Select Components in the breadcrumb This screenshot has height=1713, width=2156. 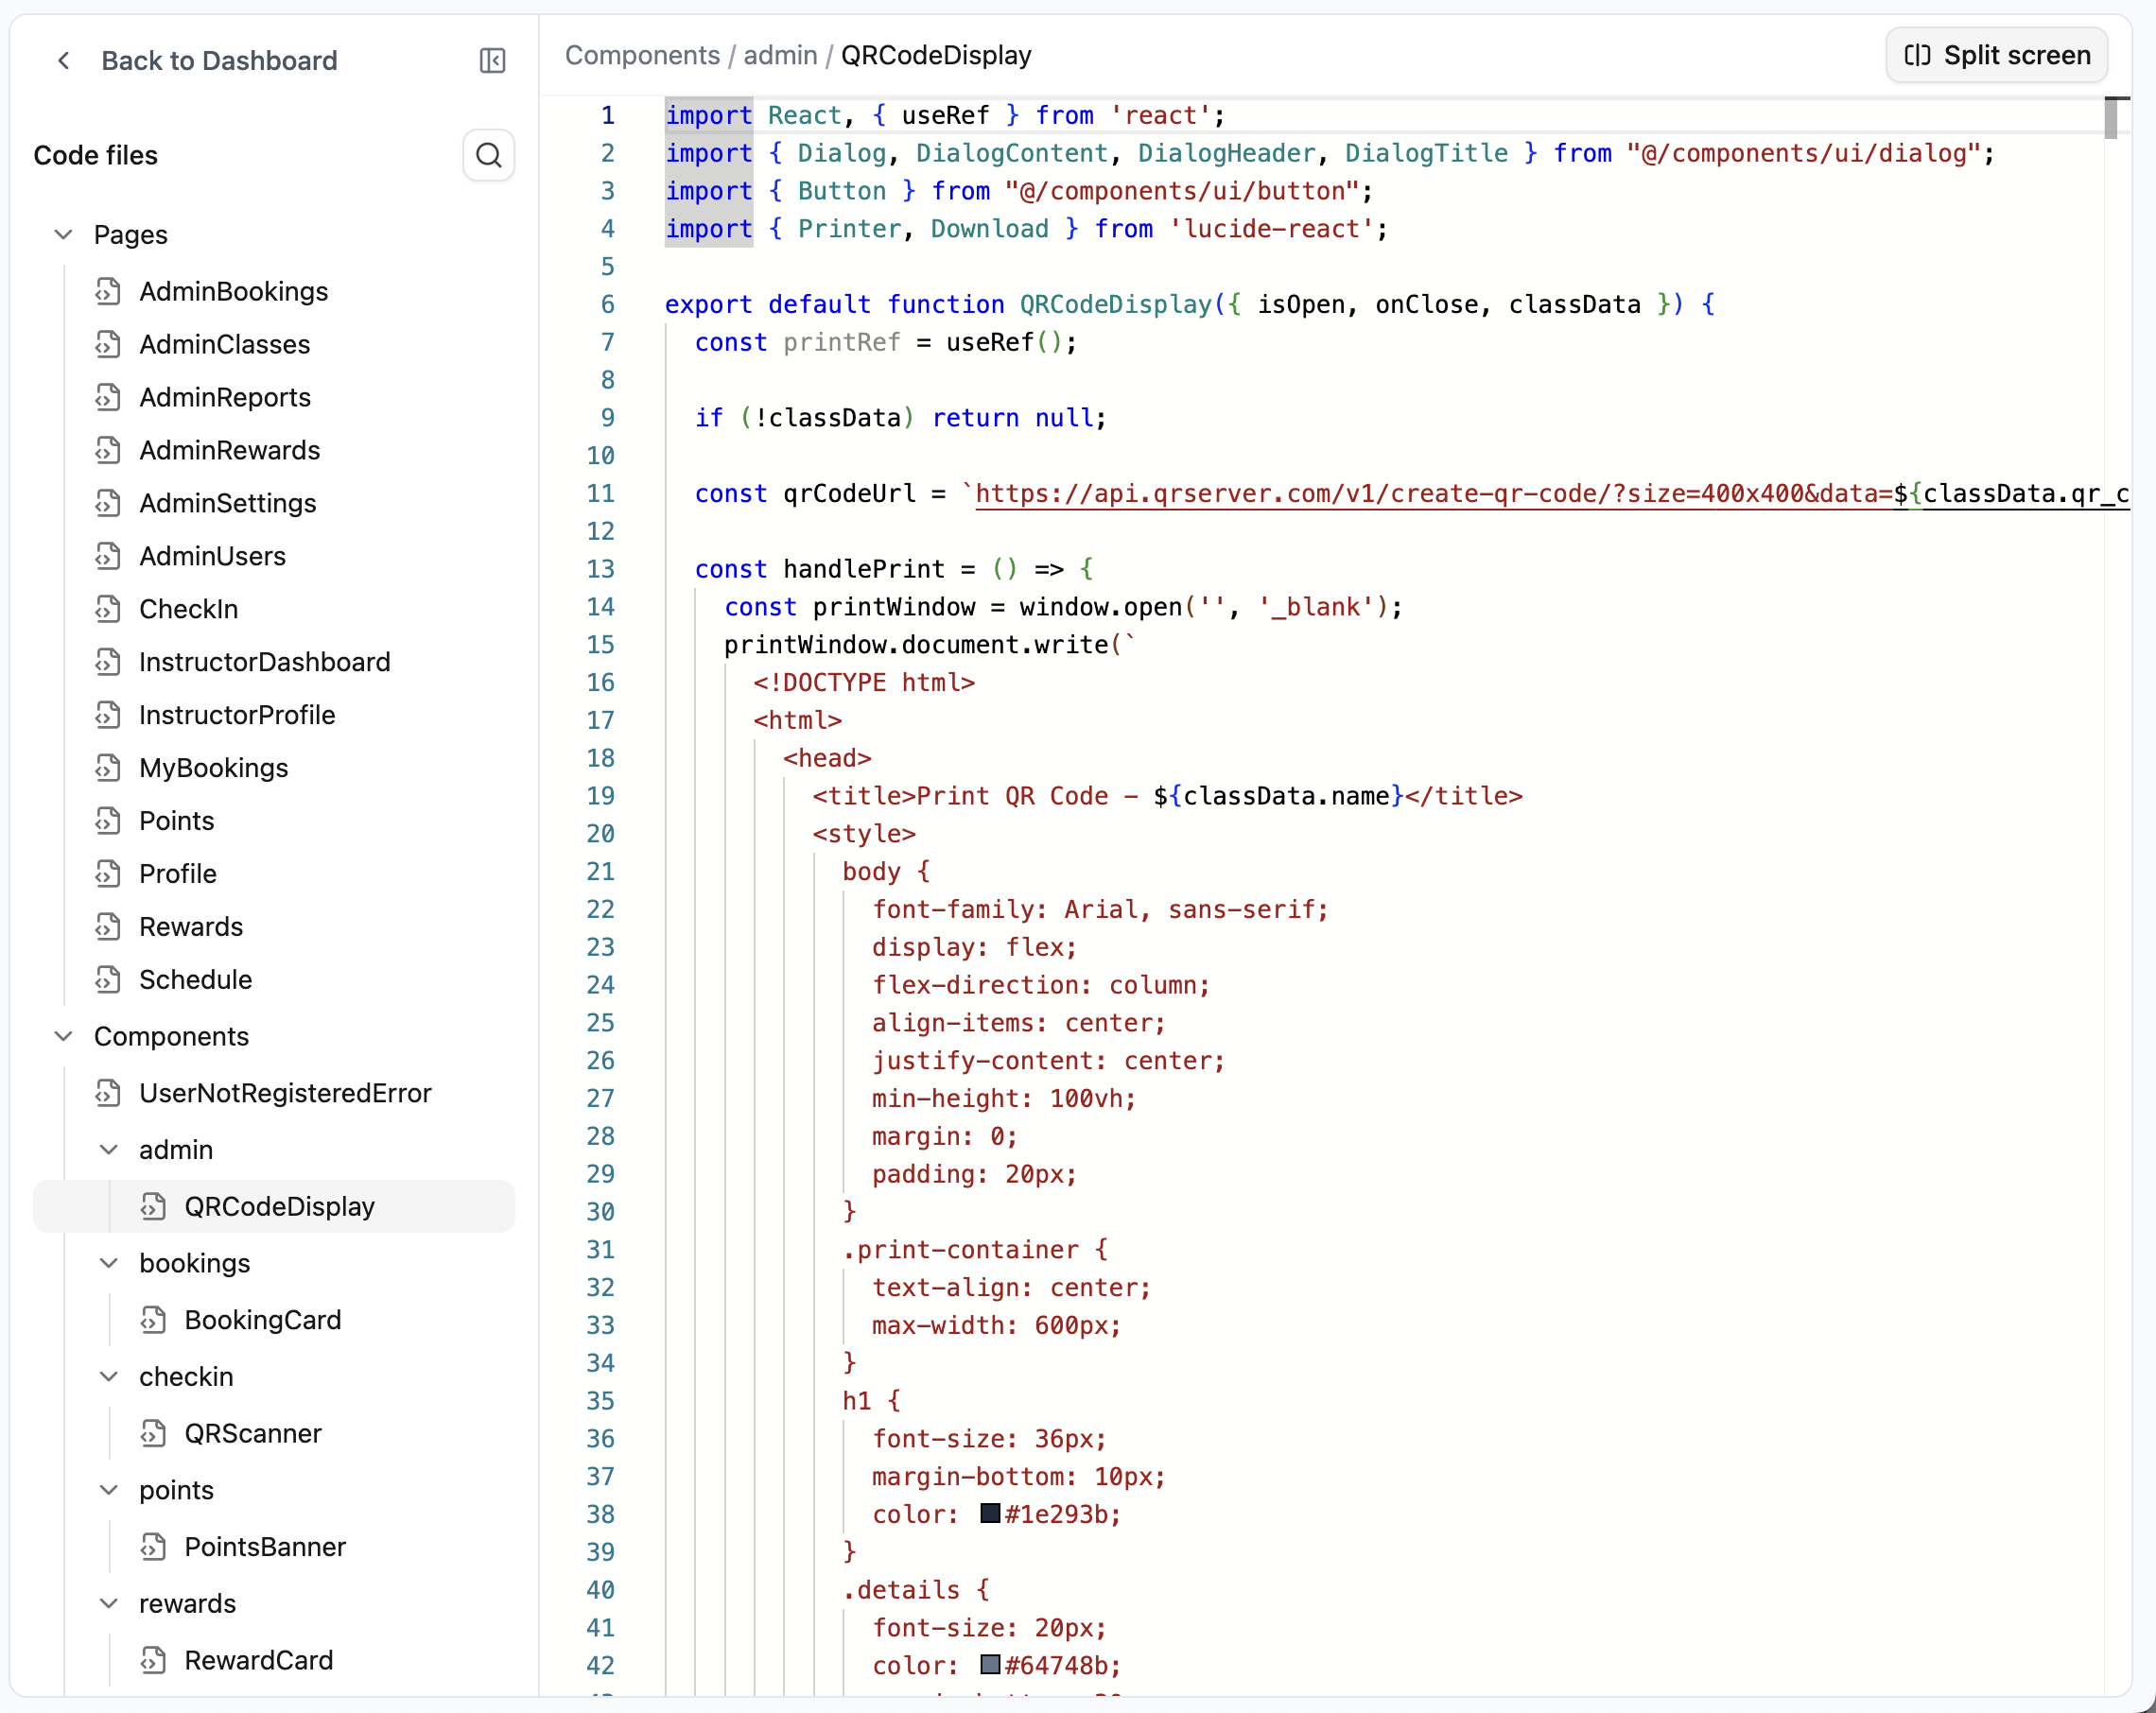[x=642, y=56]
